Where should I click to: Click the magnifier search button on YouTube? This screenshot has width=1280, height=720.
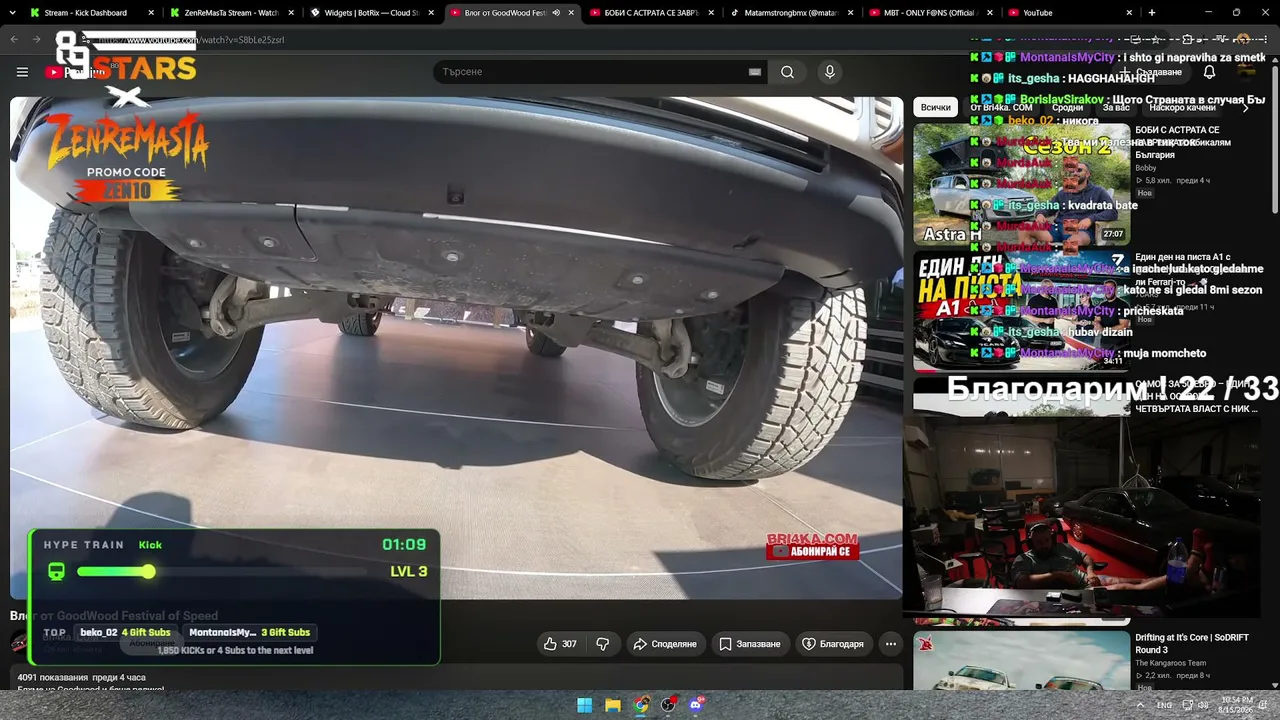[x=787, y=72]
